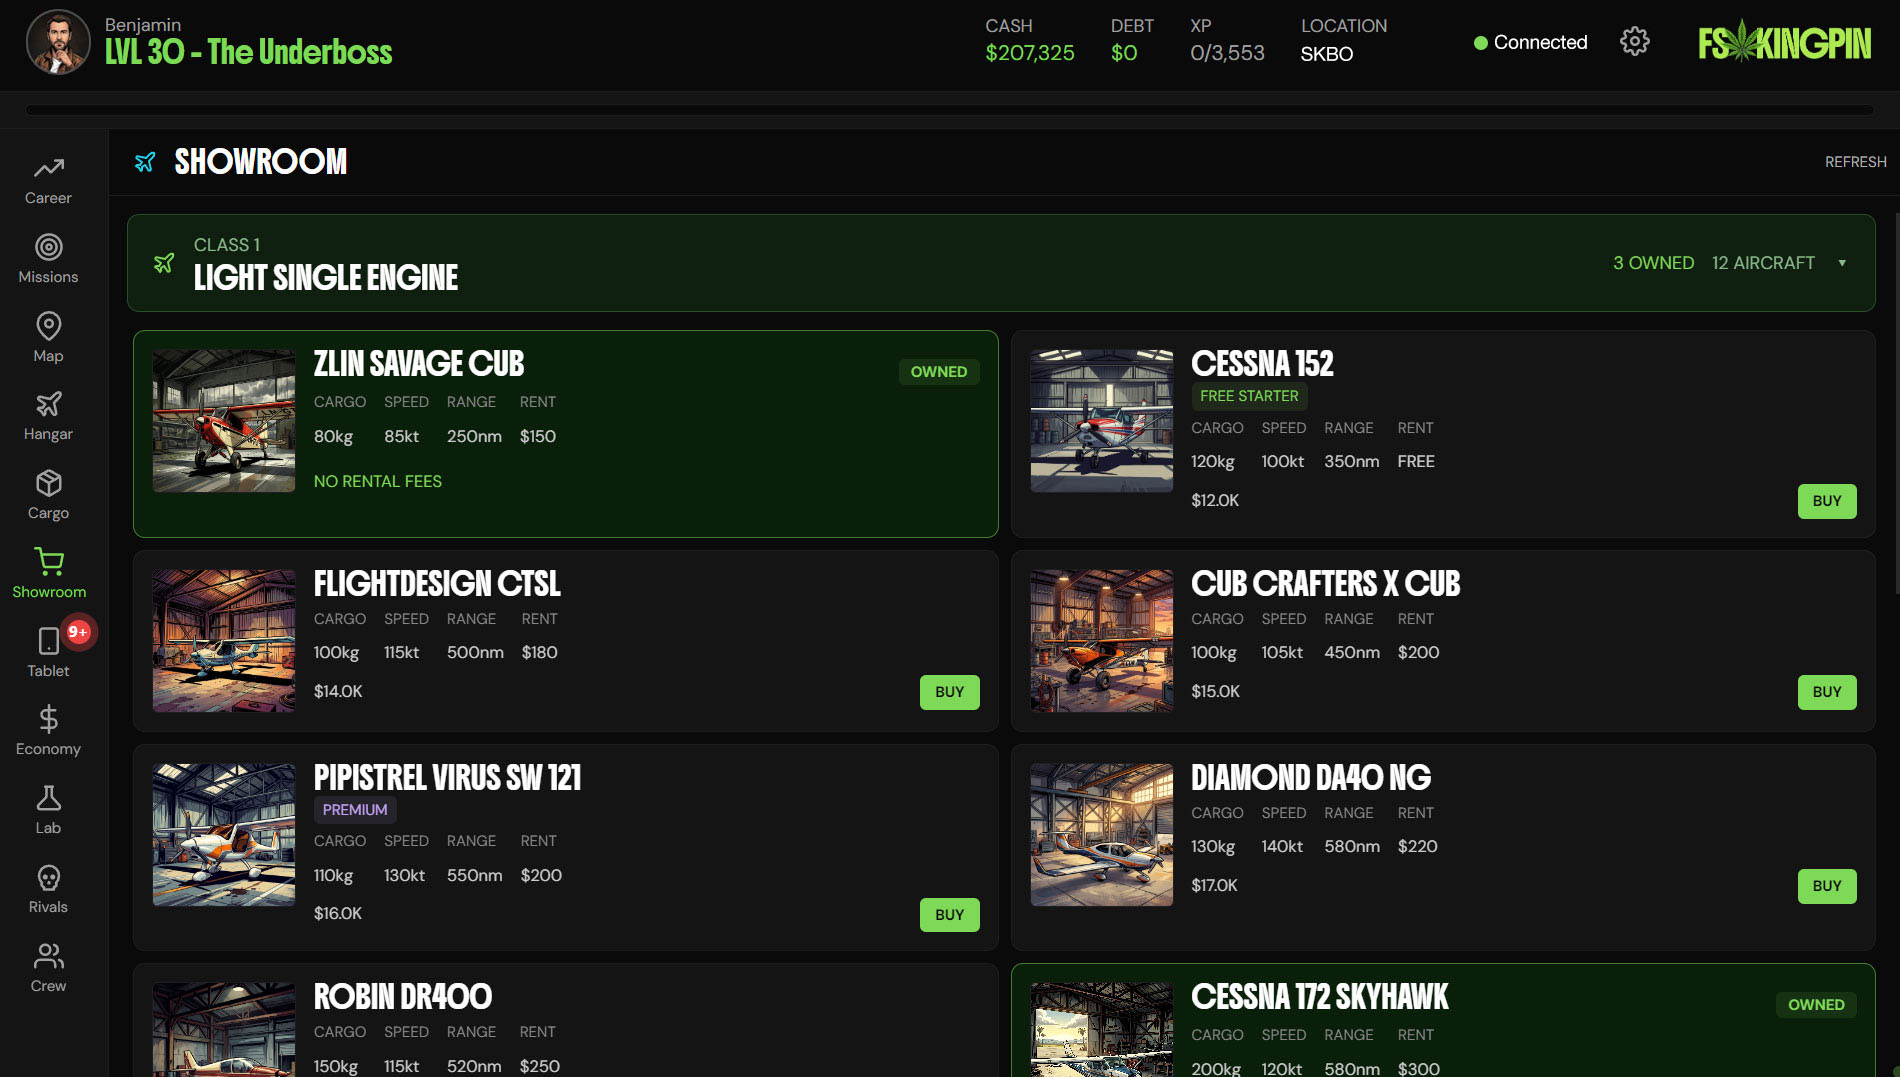Buy the Pipistrel Virus SW 121
The width and height of the screenshot is (1900, 1077).
click(949, 915)
